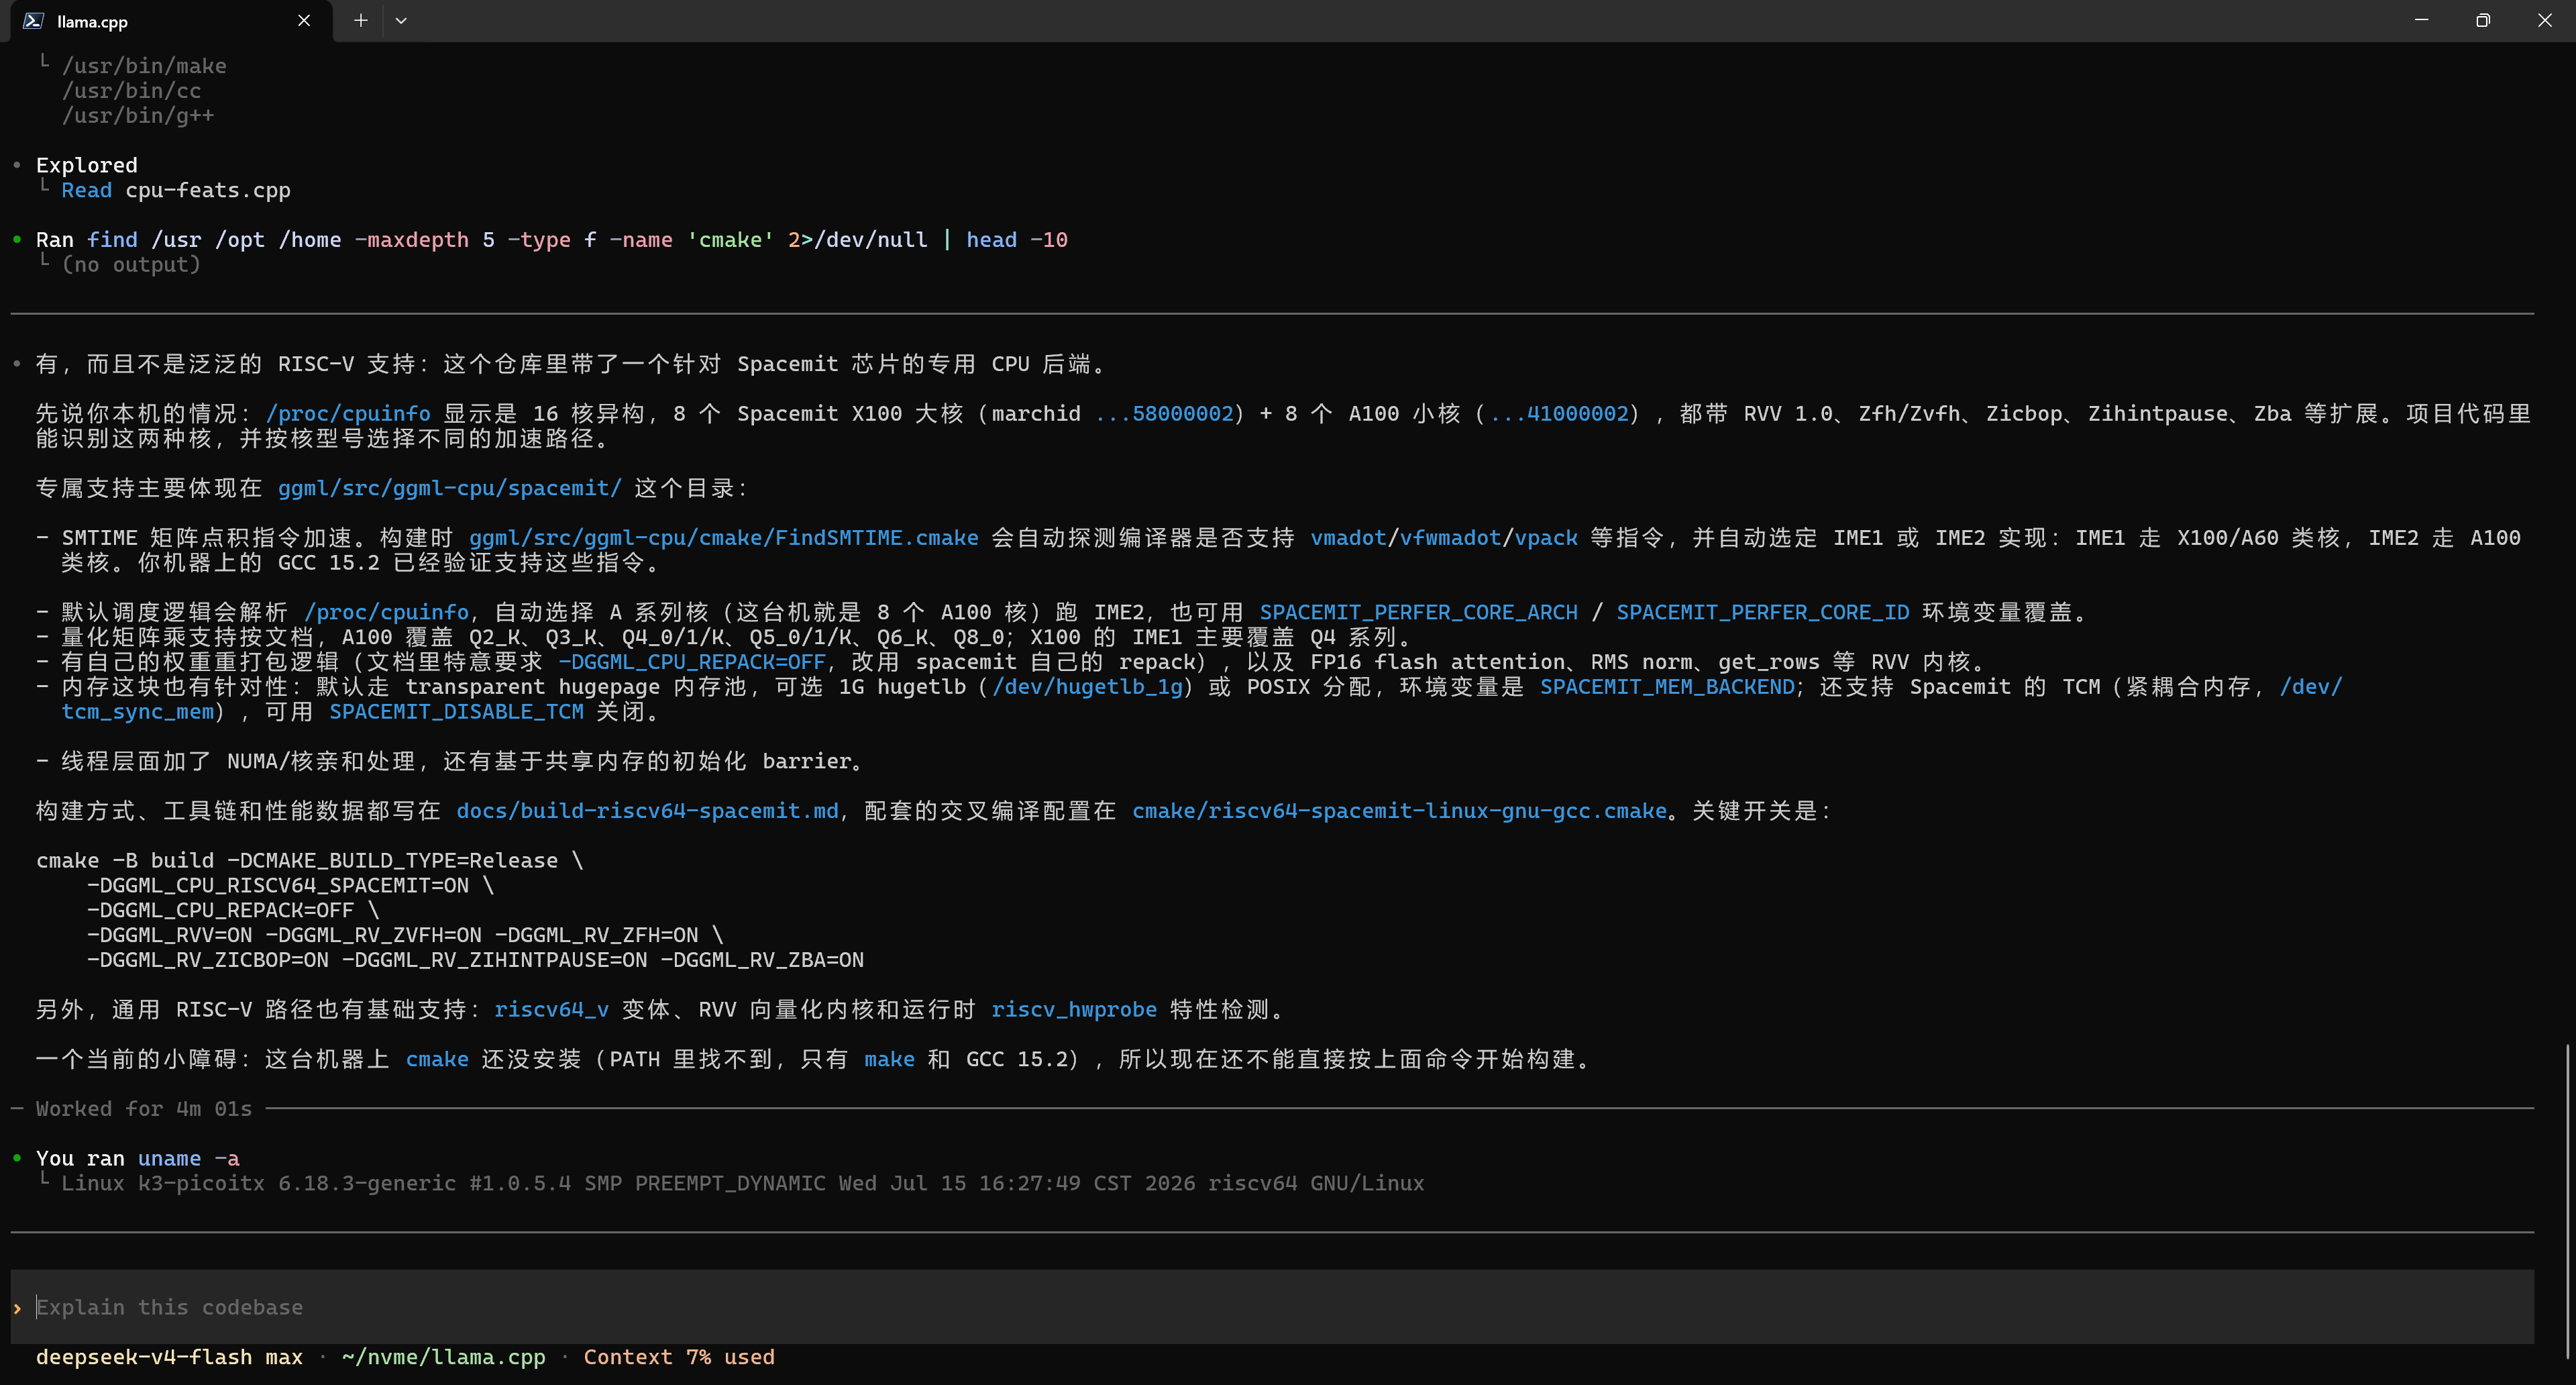Click the -DGGML_RV_ZICBOP=ON flag line
The height and width of the screenshot is (1385, 2576).
pyautogui.click(x=475, y=960)
